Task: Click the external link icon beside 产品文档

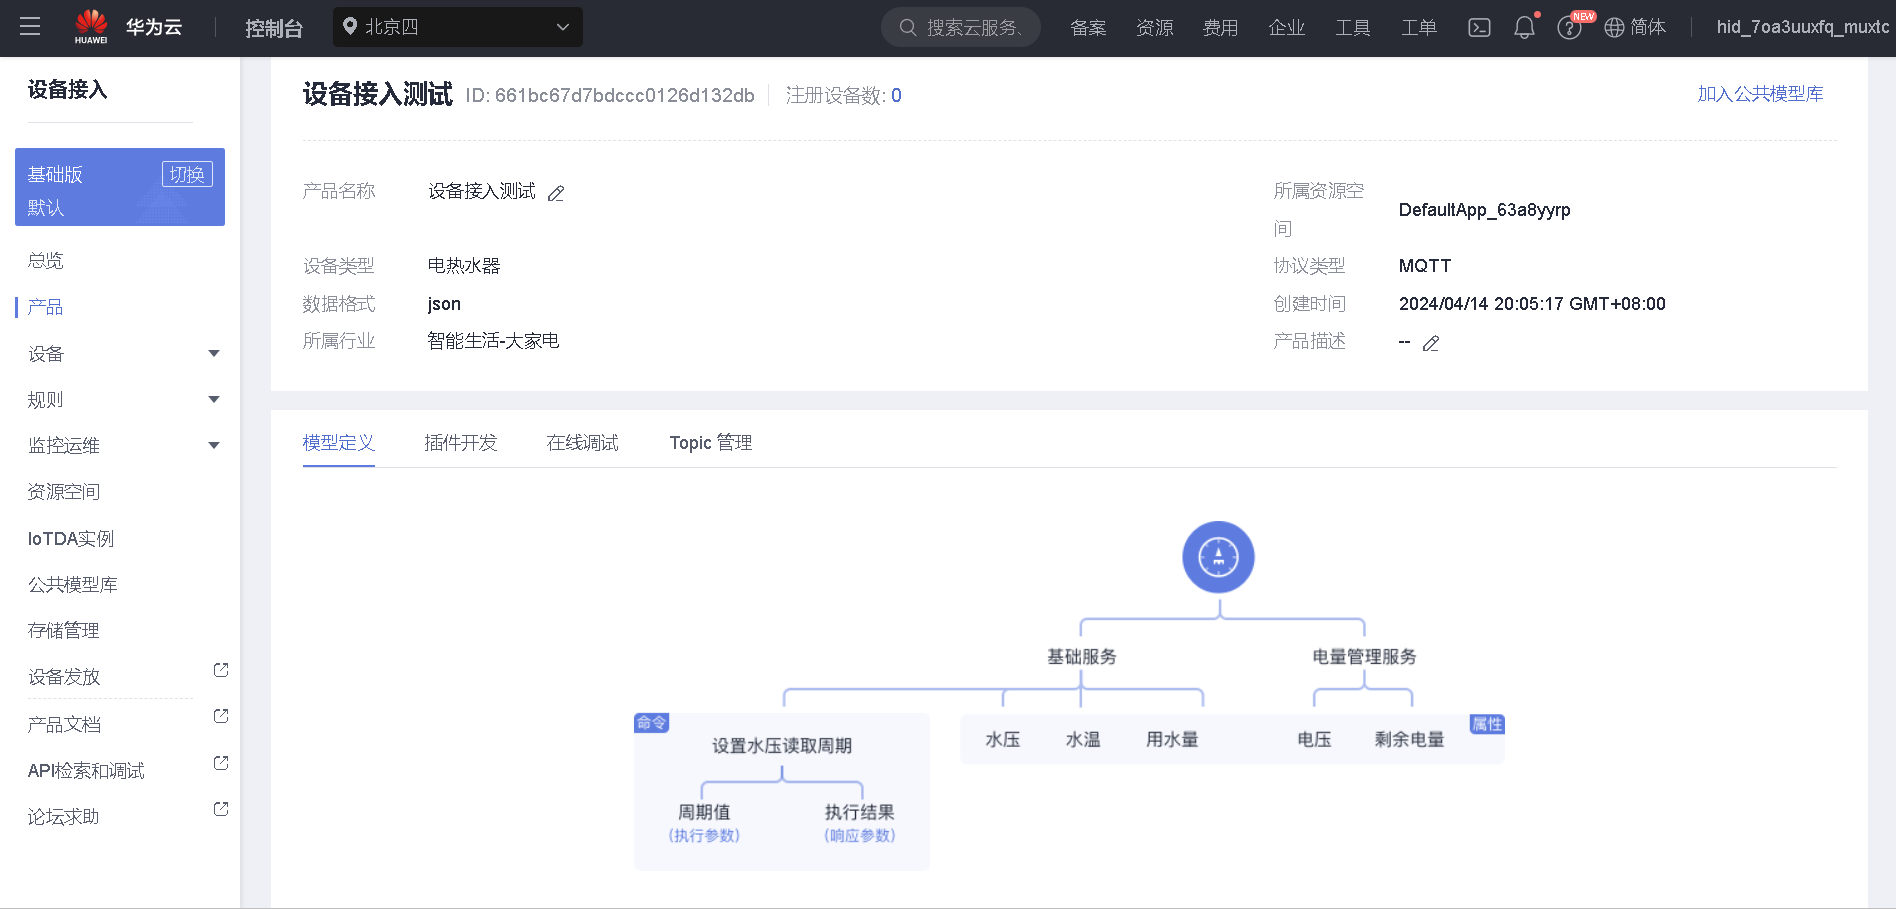Action: click(x=221, y=716)
